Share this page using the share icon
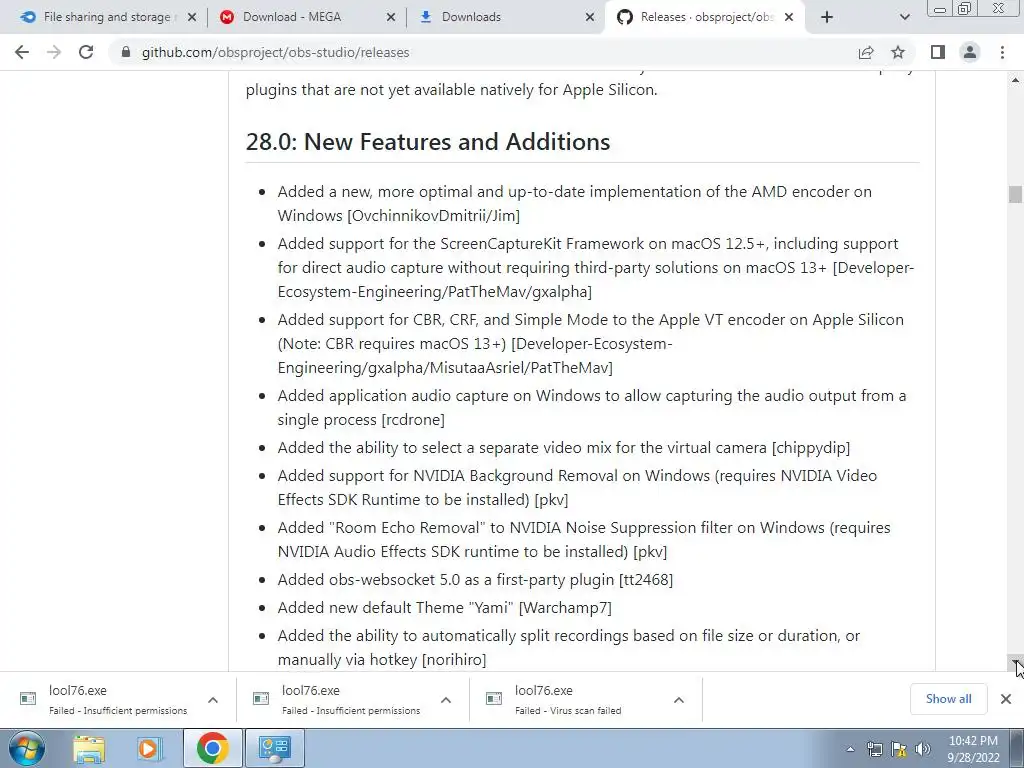The width and height of the screenshot is (1024, 768). [x=866, y=52]
